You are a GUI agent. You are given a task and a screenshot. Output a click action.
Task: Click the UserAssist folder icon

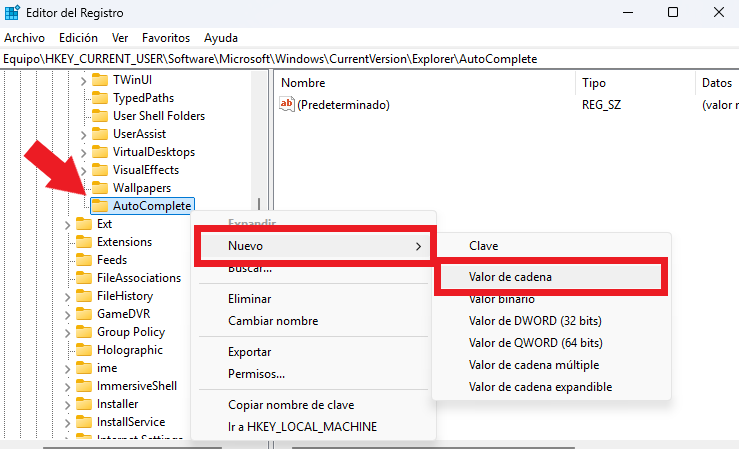coord(99,134)
